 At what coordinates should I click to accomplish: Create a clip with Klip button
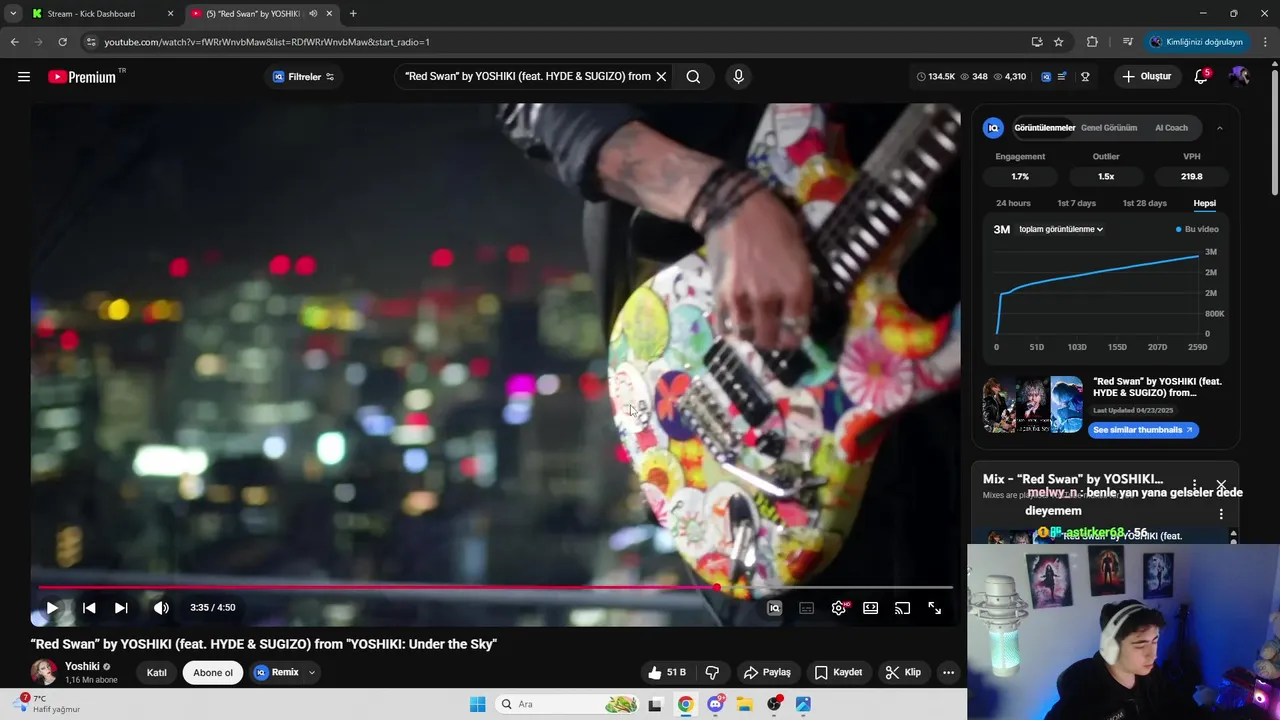903,673
